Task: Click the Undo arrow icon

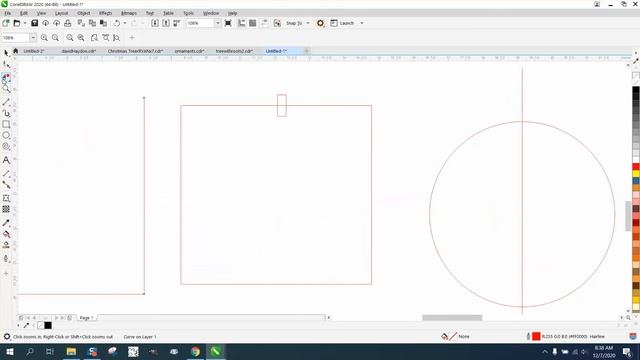Action: pyautogui.click(x=117, y=23)
